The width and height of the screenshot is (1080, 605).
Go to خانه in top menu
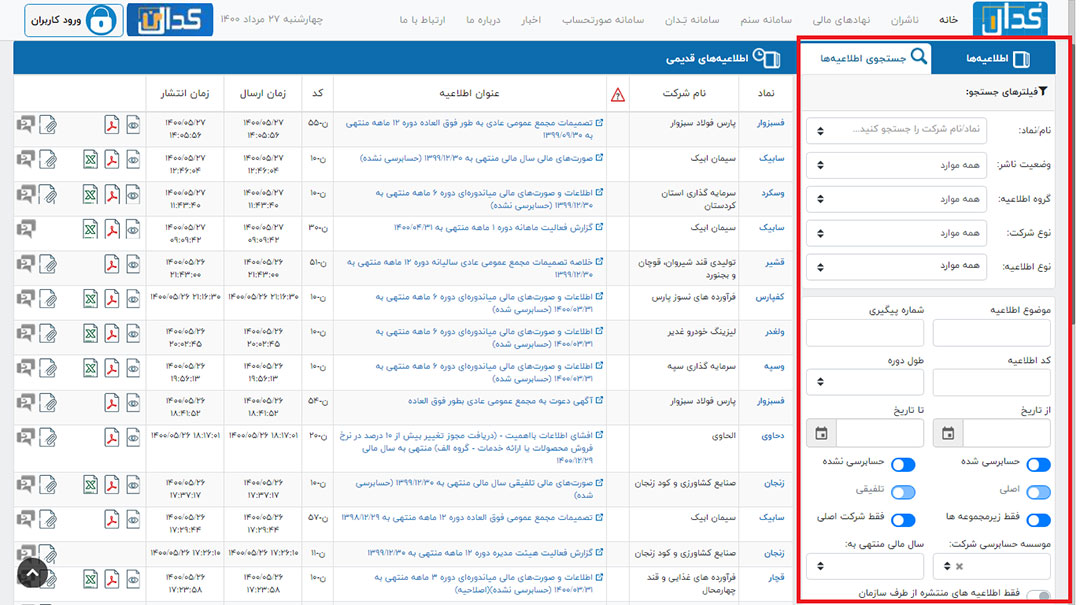point(948,20)
